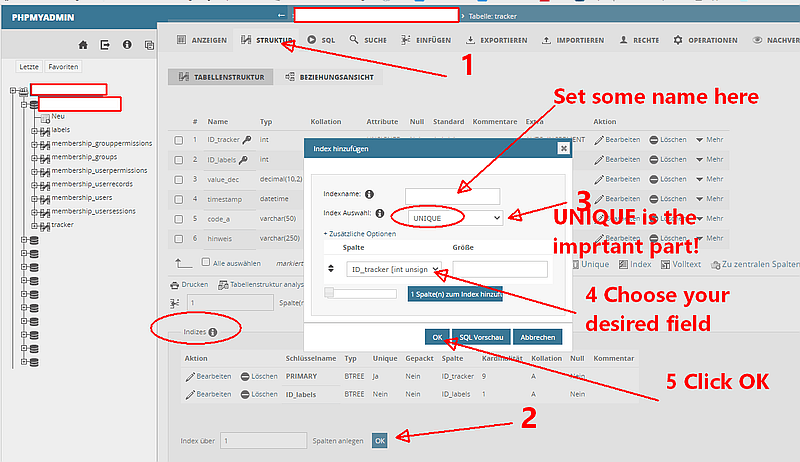Open the Operationen tab
This screenshot has width=800, height=462.
[x=705, y=40]
